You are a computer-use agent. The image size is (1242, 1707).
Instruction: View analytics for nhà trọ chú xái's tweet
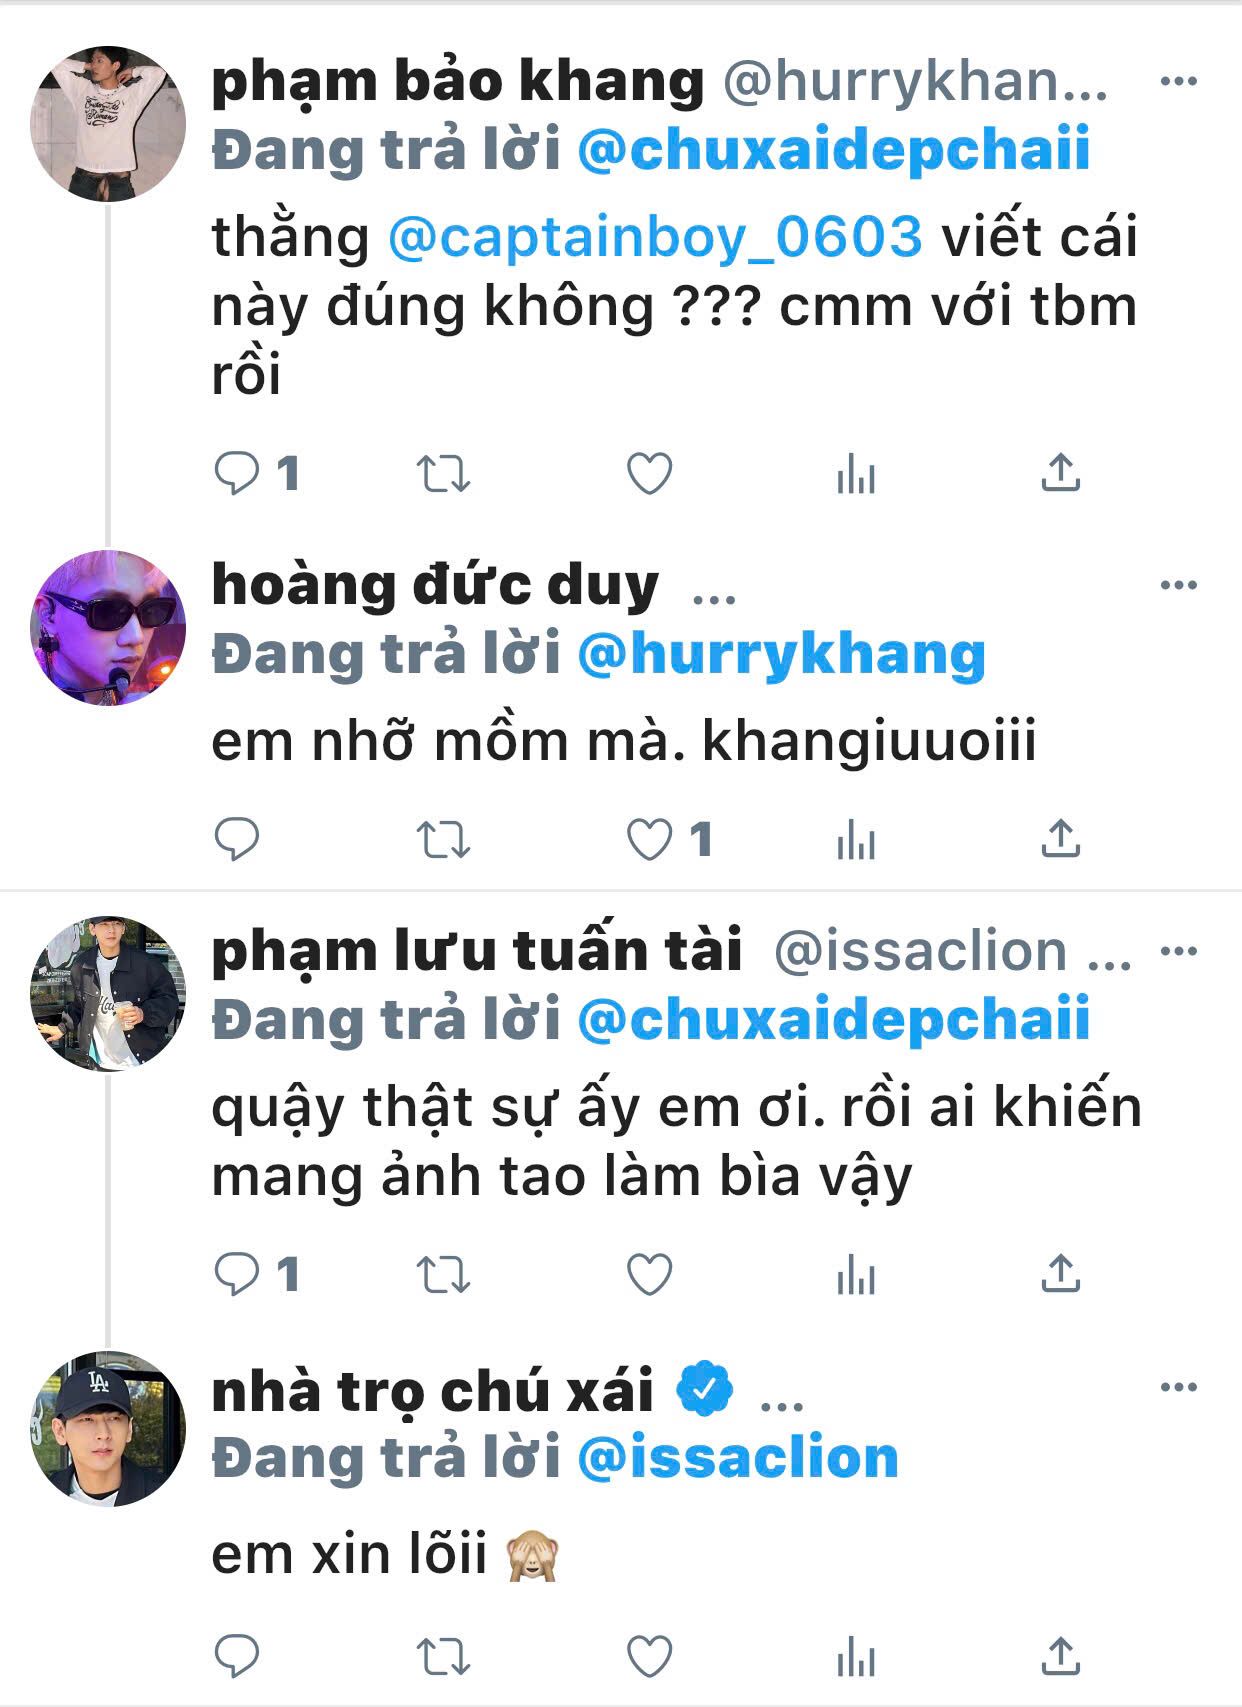[x=856, y=1656]
